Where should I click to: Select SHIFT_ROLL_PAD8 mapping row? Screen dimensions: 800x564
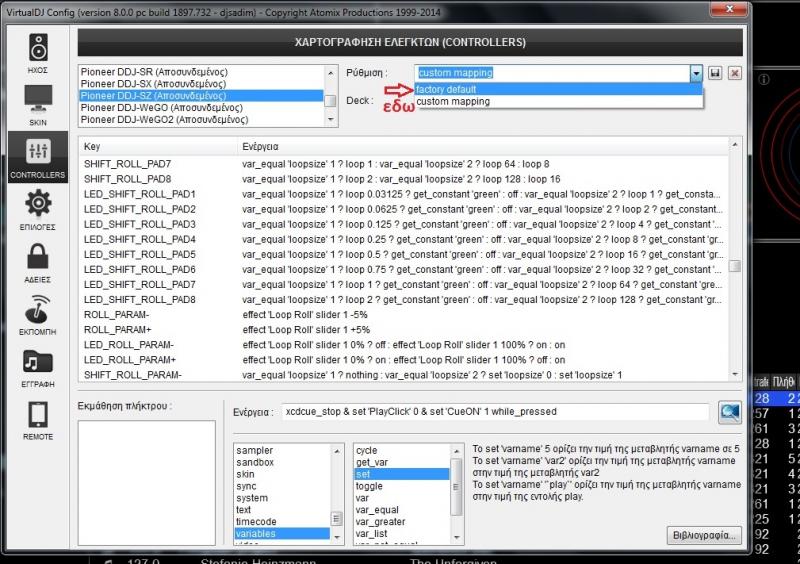point(403,179)
